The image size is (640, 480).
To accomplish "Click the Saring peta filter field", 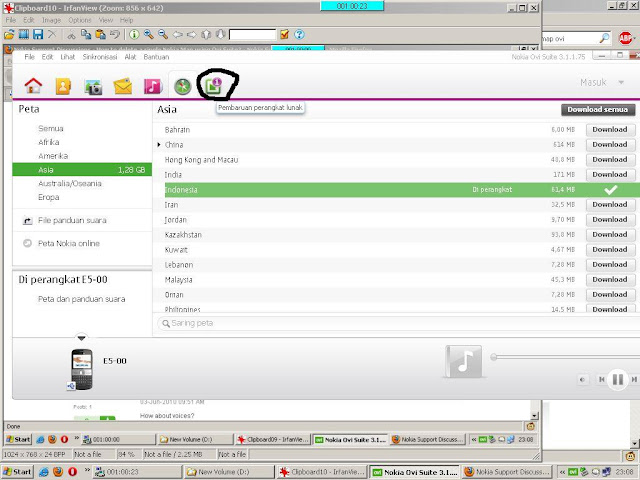I will (x=398, y=323).
